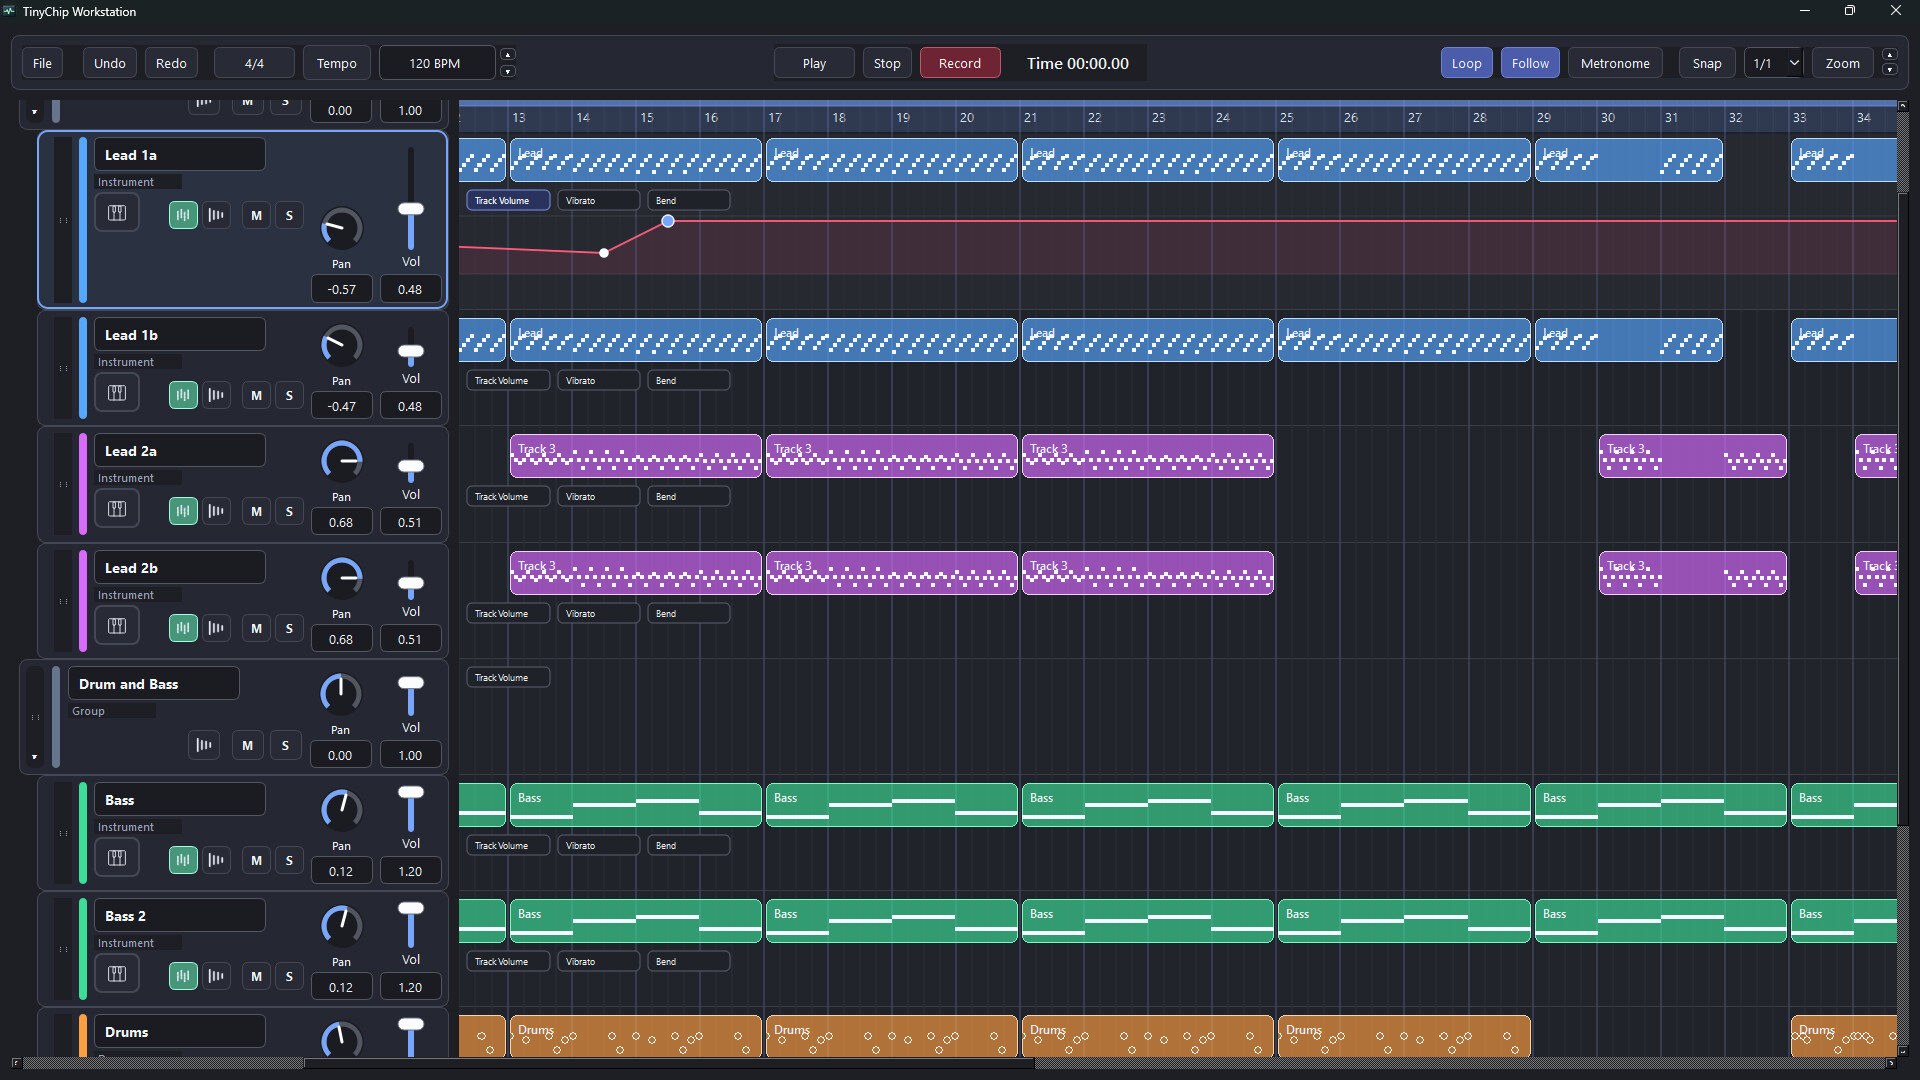The height and width of the screenshot is (1080, 1920).
Task: Toggle green automation icon on Lead 1a
Action: tap(183, 215)
